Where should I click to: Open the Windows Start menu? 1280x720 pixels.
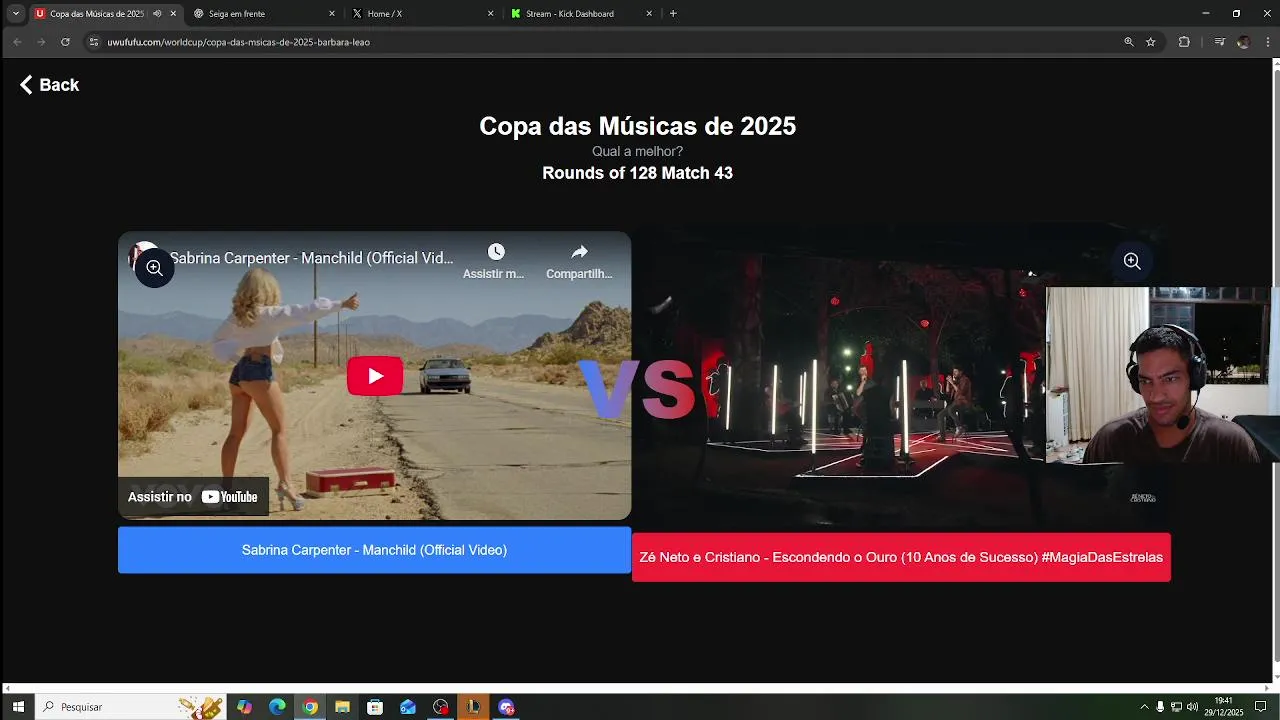[x=18, y=707]
